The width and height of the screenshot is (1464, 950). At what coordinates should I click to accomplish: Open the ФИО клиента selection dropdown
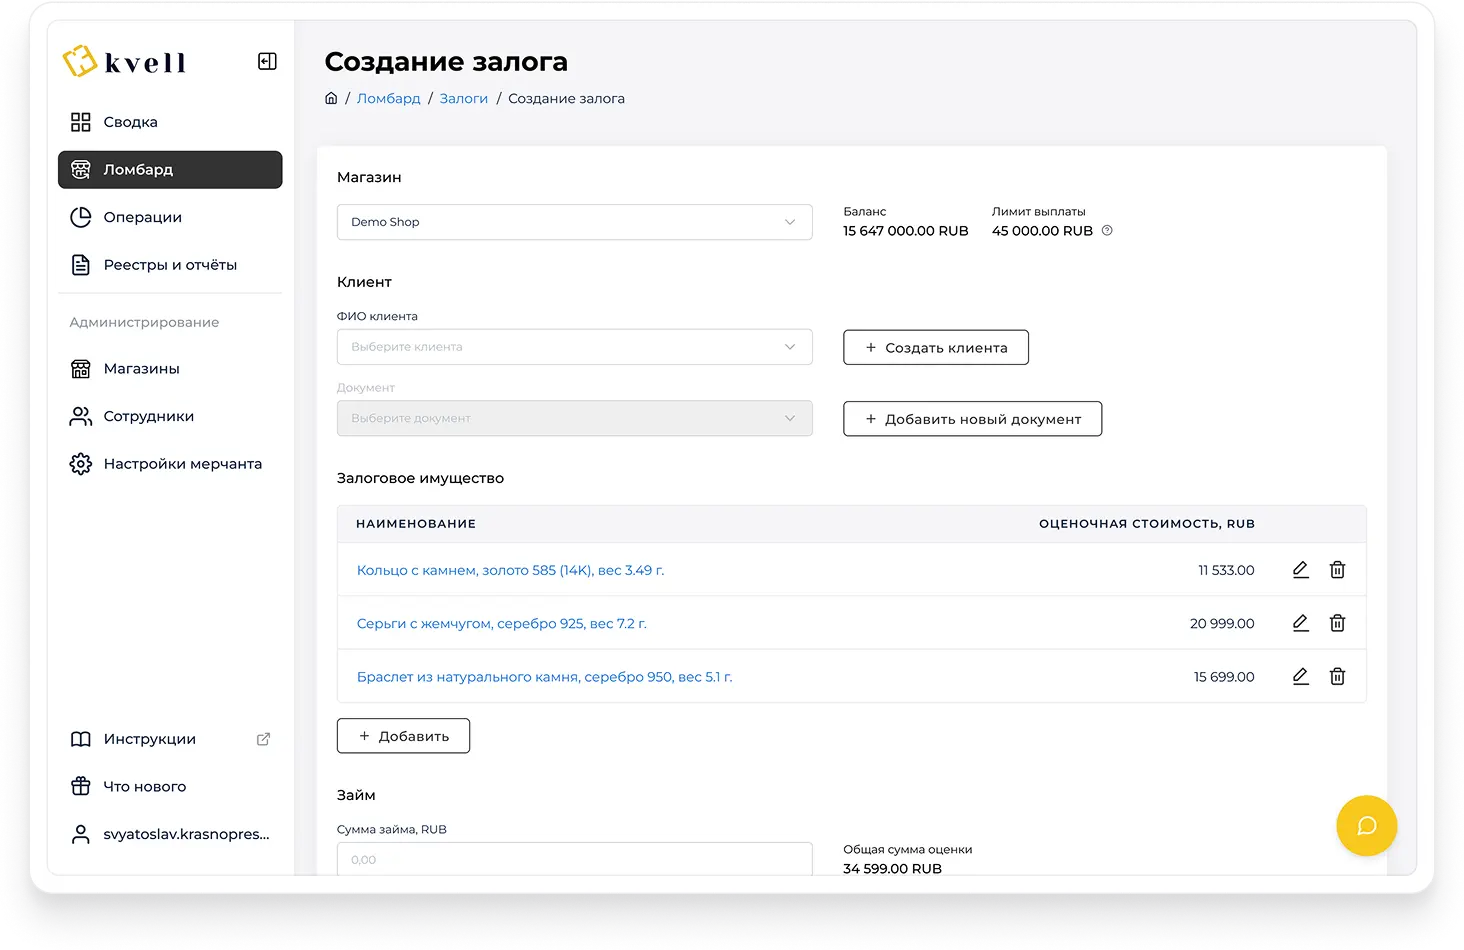574,347
